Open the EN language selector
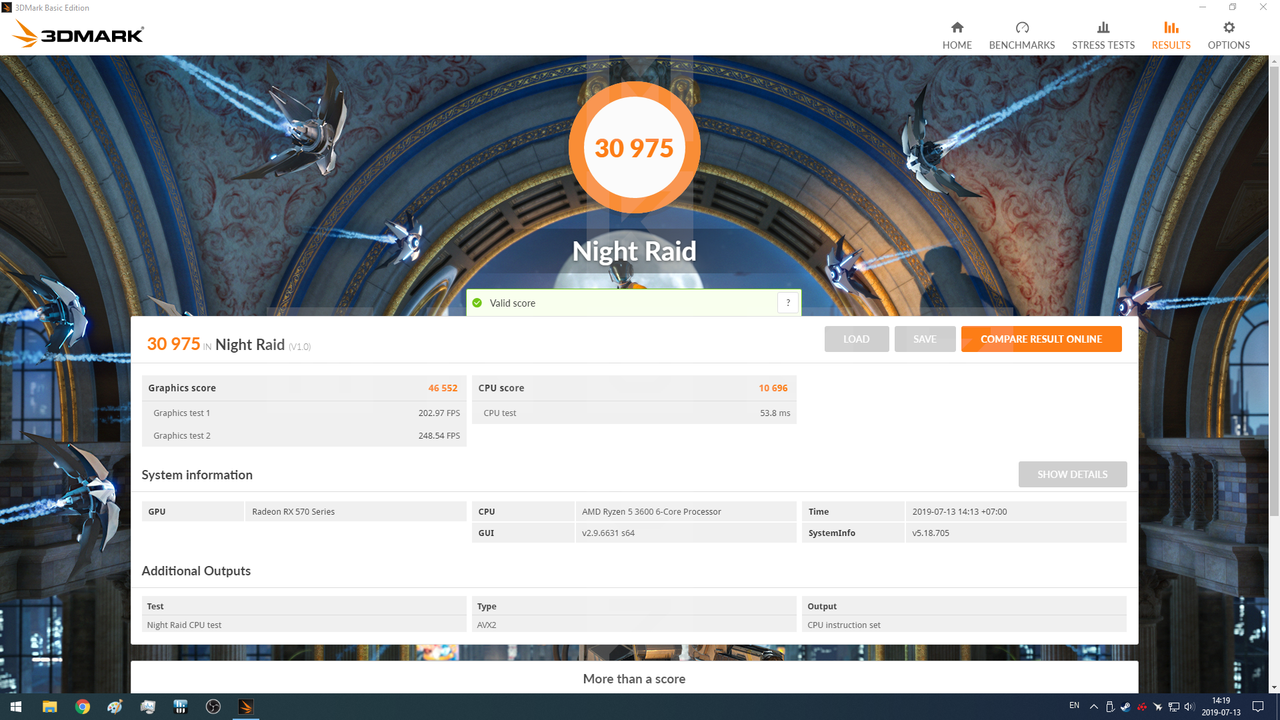Viewport: 1280px width, 720px height. 1074,706
